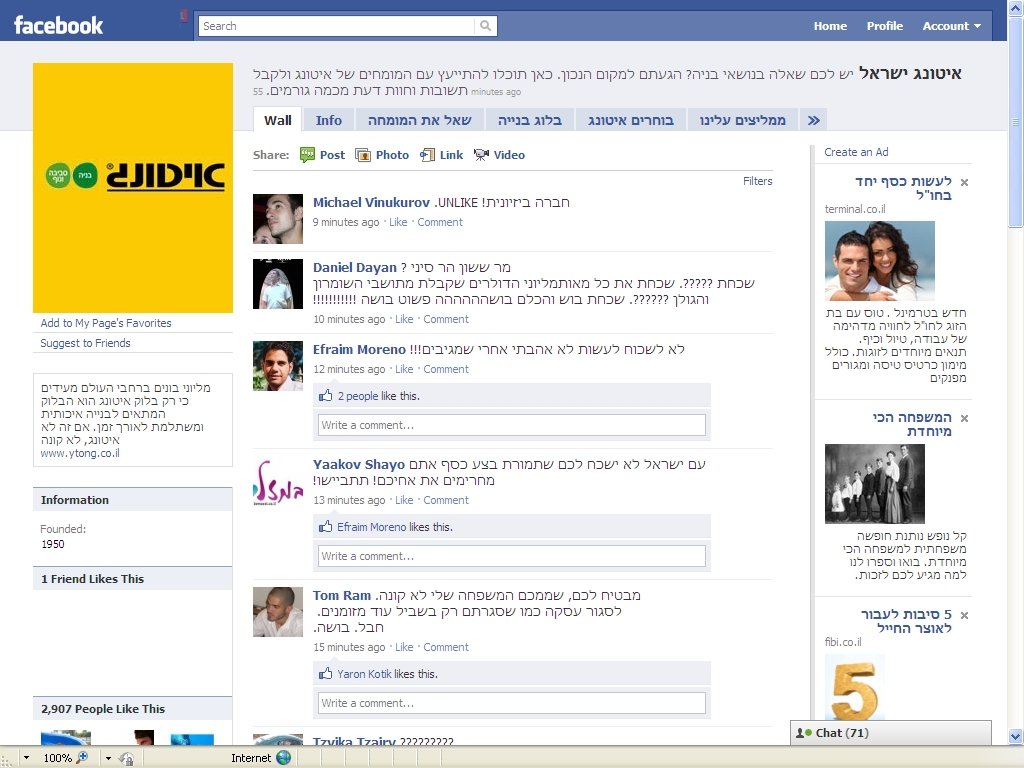Click the search magnifier icon
Image resolution: width=1024 pixels, height=768 pixels.
pos(485,26)
